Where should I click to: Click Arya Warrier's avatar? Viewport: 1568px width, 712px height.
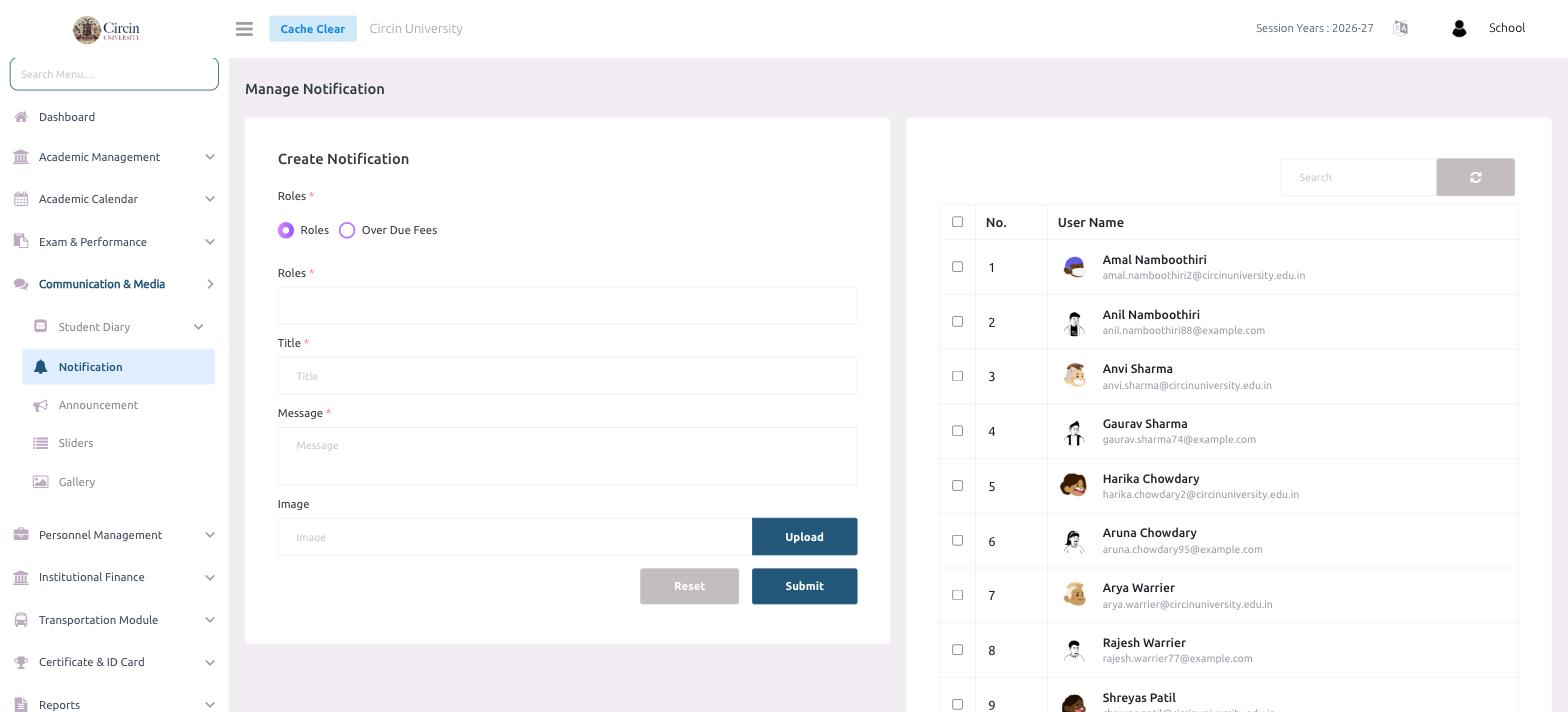[1074, 595]
